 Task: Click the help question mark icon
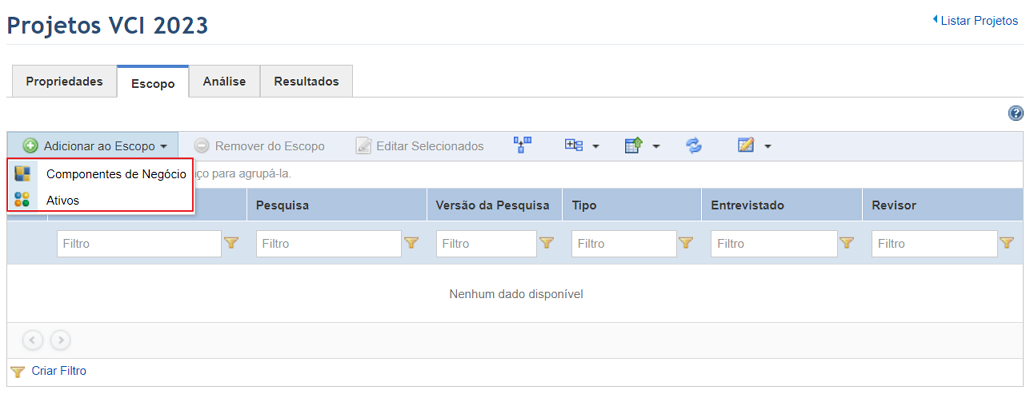(1016, 114)
